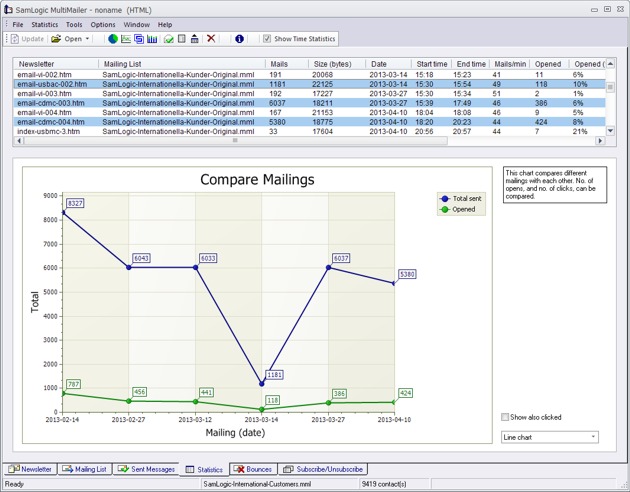Click the gray page toolbar icon

[x=182, y=39]
